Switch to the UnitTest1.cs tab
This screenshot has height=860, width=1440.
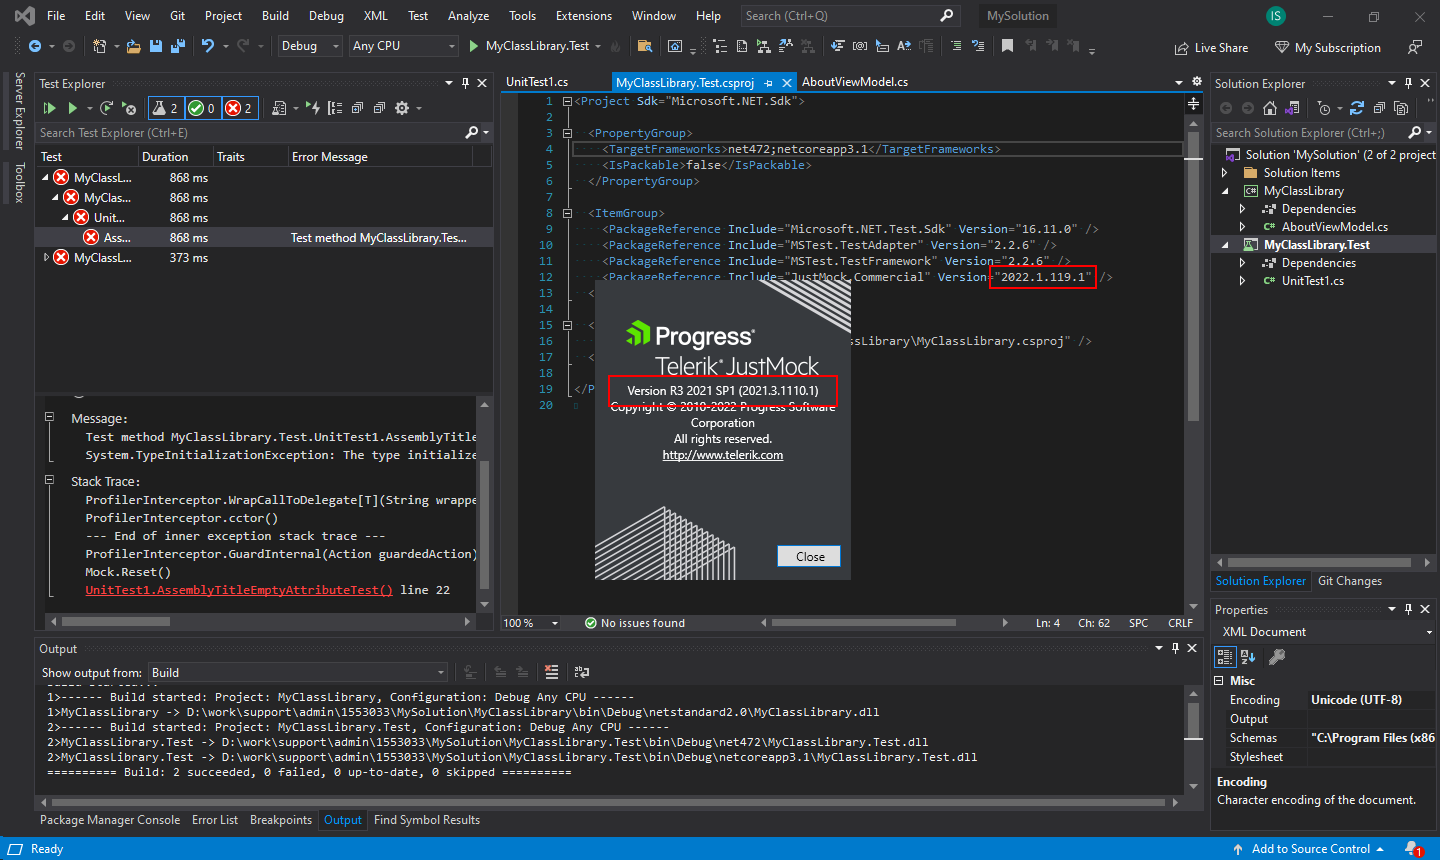coord(537,82)
